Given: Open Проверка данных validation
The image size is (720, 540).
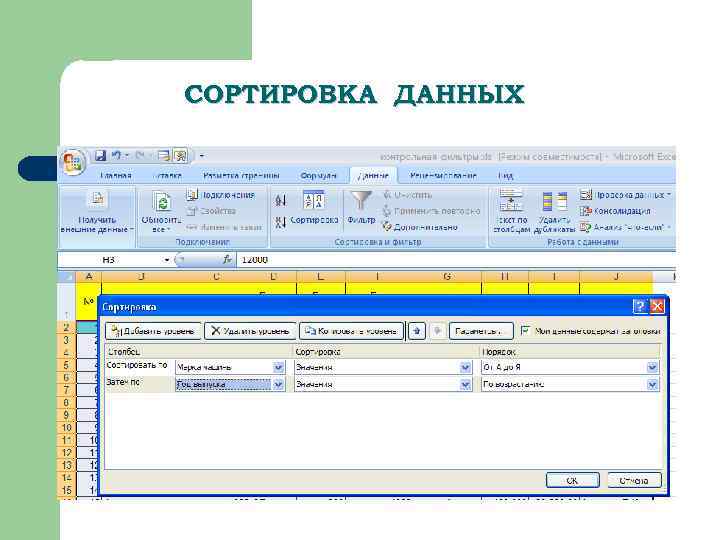Looking at the screenshot, I should [x=625, y=195].
